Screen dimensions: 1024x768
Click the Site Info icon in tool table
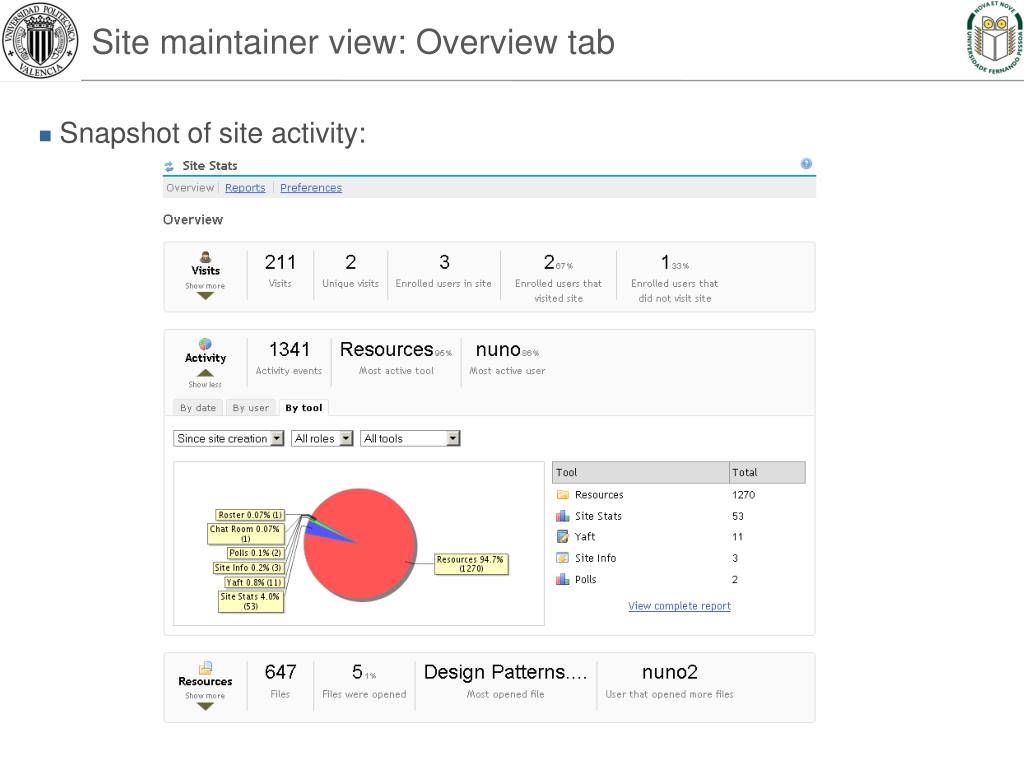point(562,558)
